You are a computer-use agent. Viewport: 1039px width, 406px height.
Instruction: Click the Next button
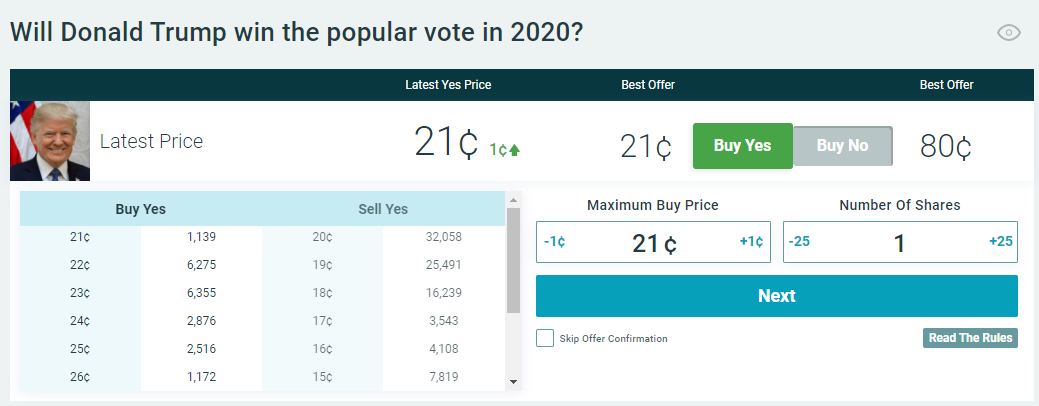coord(776,296)
